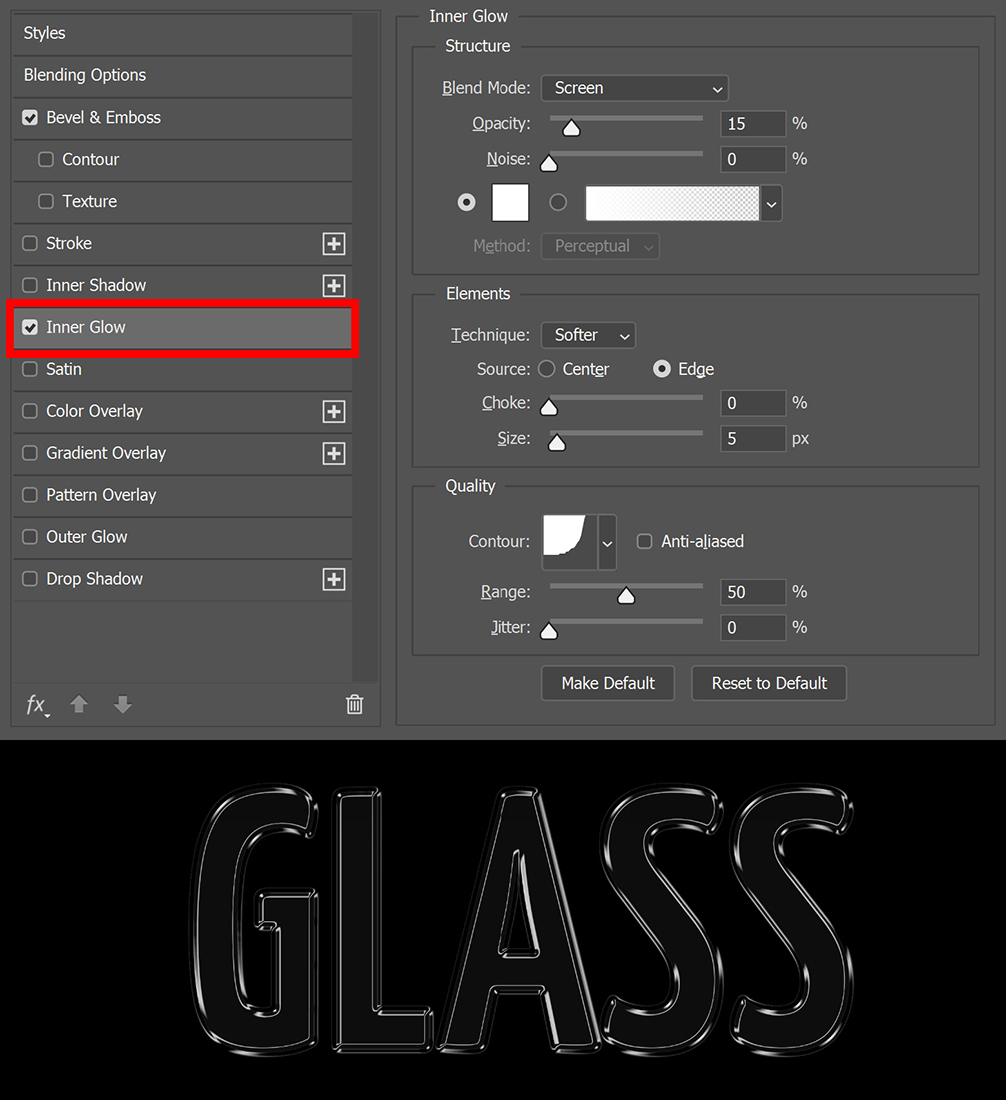Delete the effect with the trash icon
The height and width of the screenshot is (1100, 1006).
(354, 705)
